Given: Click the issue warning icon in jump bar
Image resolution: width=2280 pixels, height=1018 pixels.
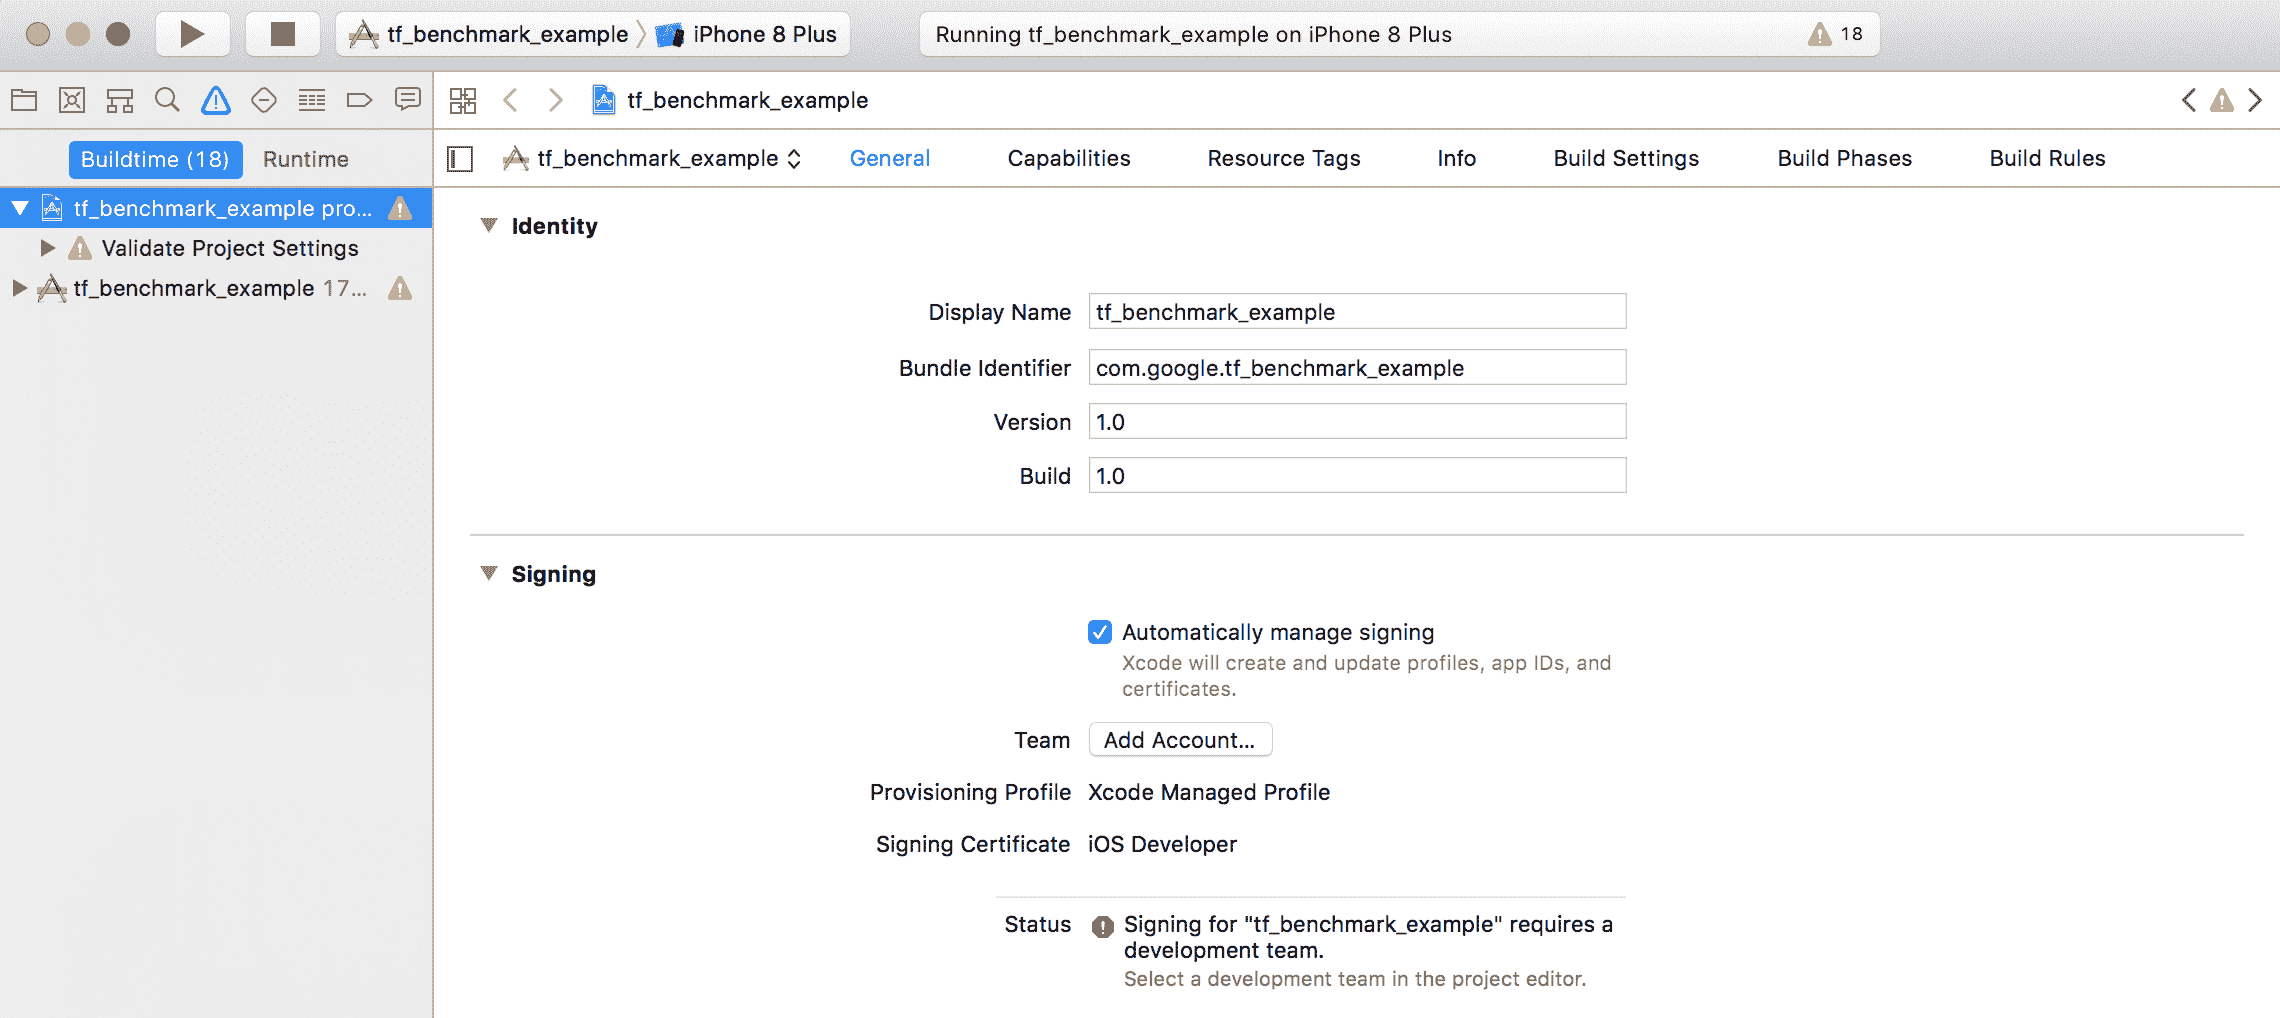Looking at the screenshot, I should [2222, 100].
